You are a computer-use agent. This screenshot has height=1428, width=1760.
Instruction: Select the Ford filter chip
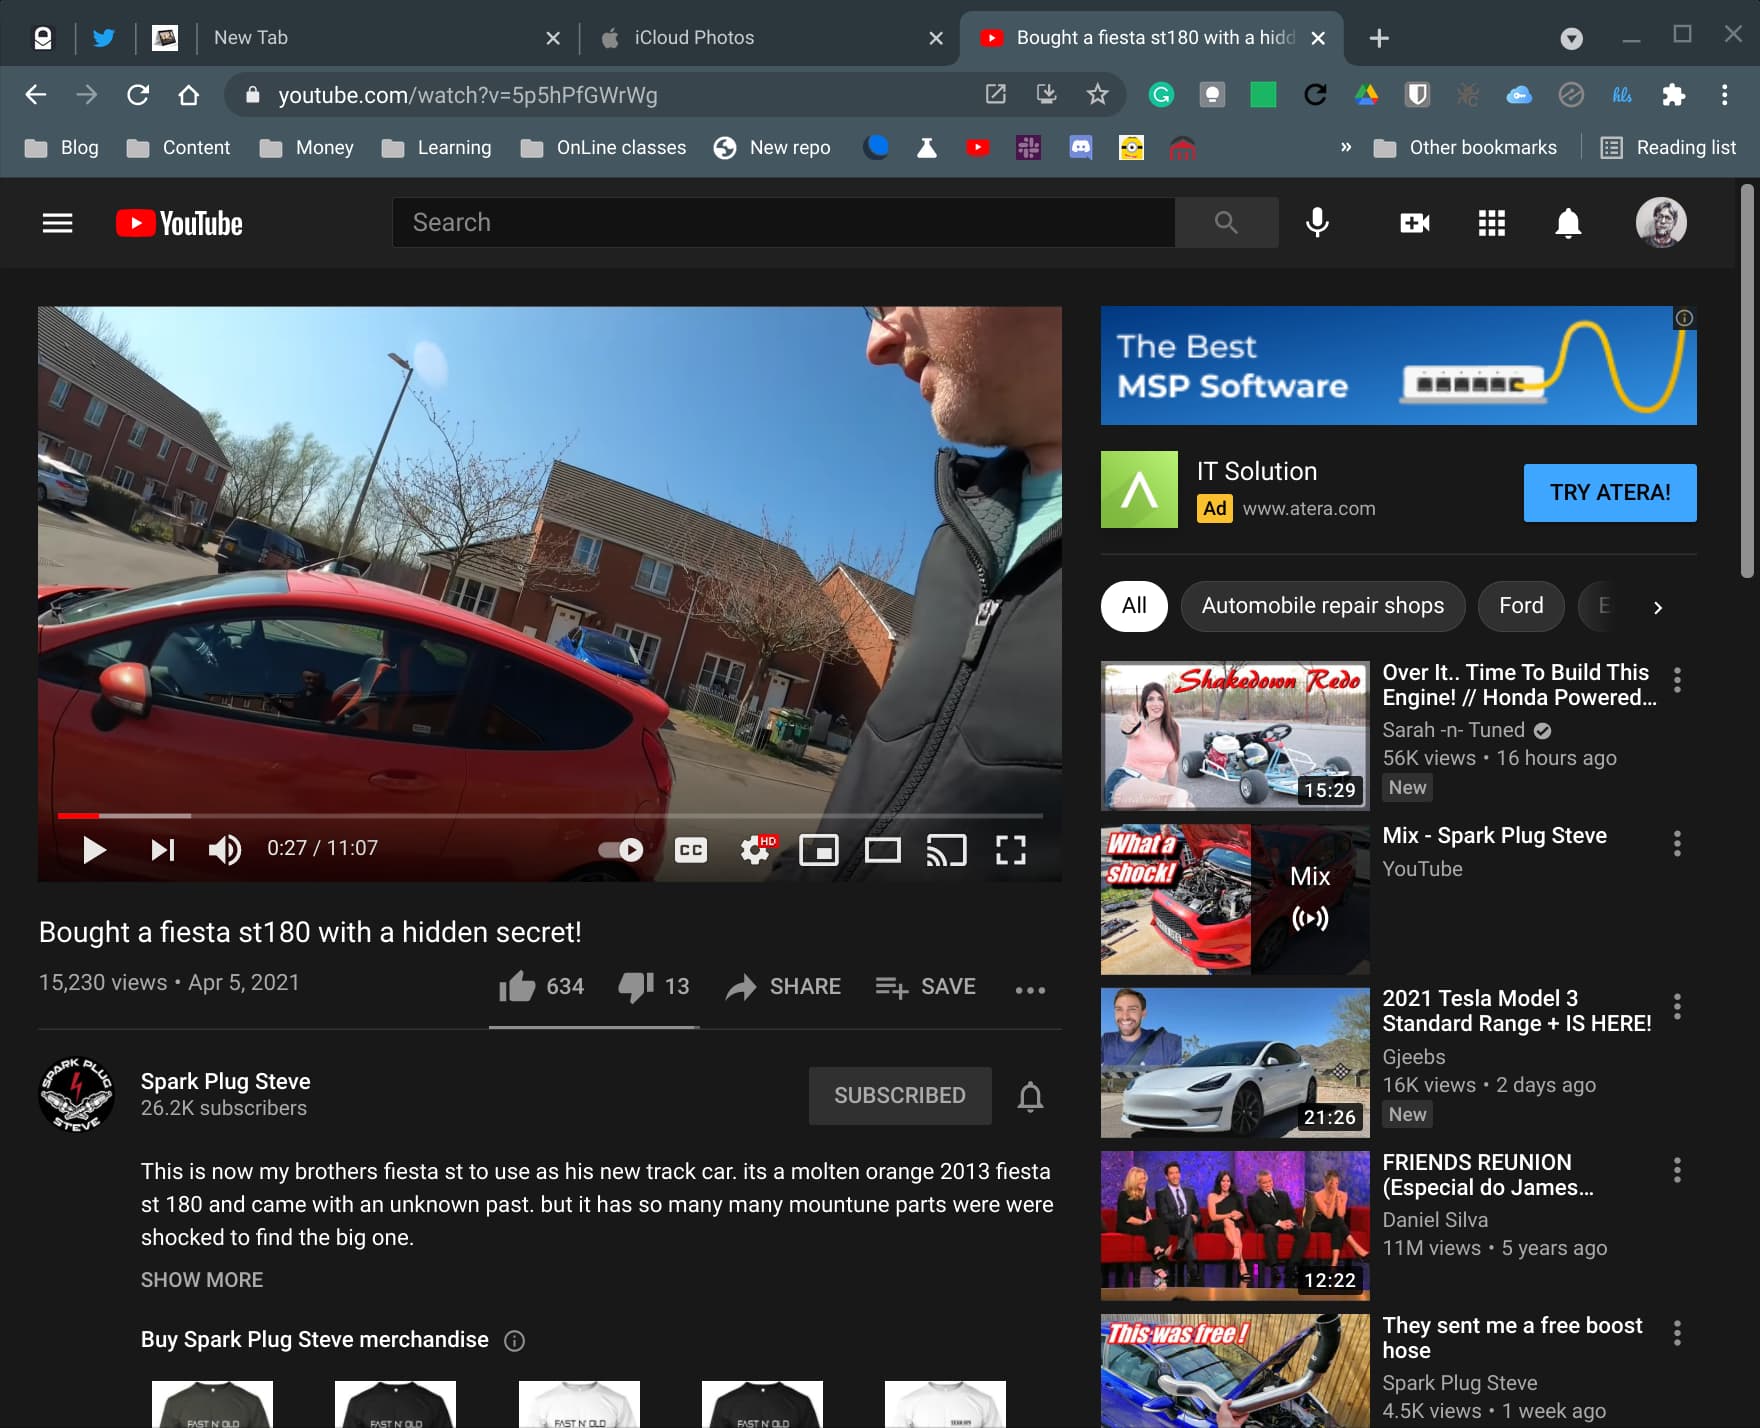click(1521, 606)
